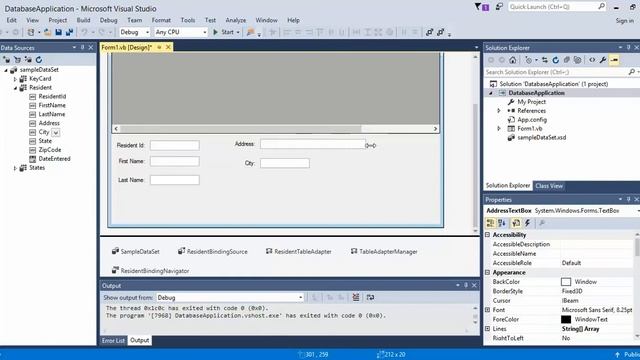
Task: Pin the Properties panel
Action: click(629, 199)
